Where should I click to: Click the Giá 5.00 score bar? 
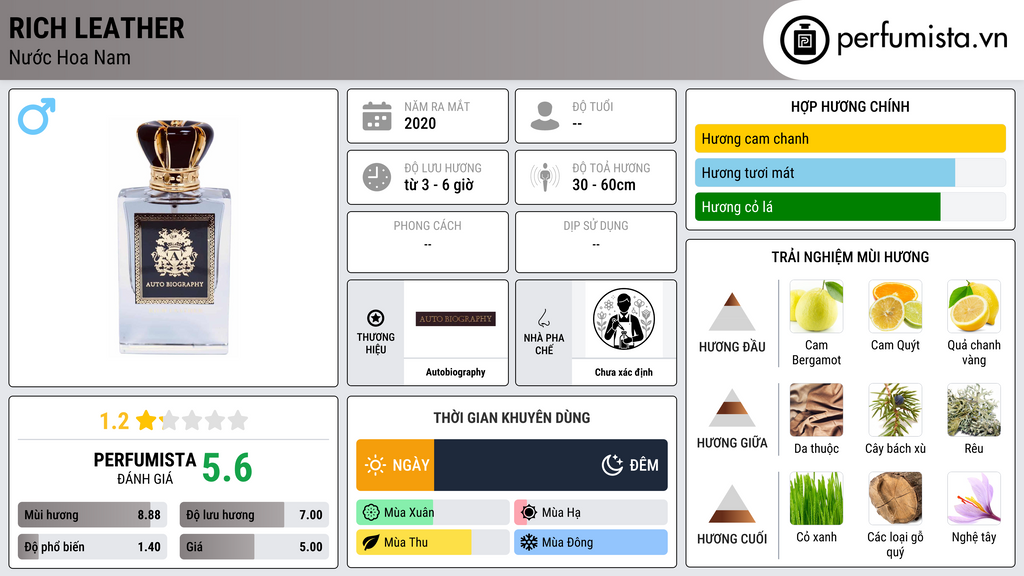click(254, 547)
